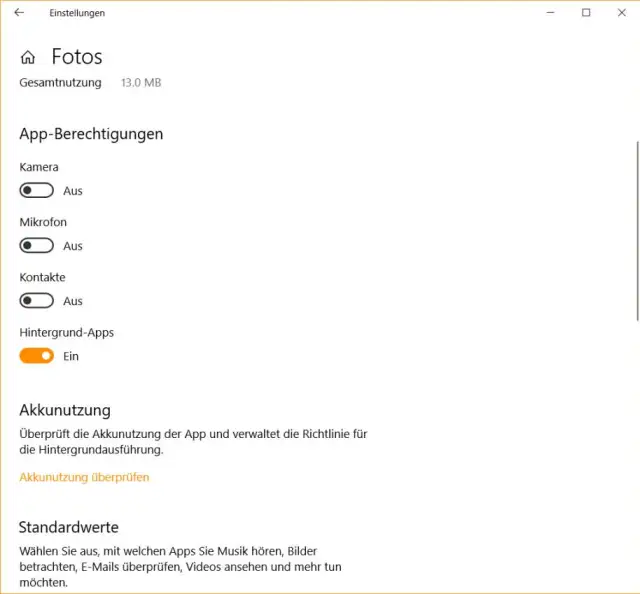Click the Fotos page title
The width and height of the screenshot is (640, 594).
(x=77, y=57)
